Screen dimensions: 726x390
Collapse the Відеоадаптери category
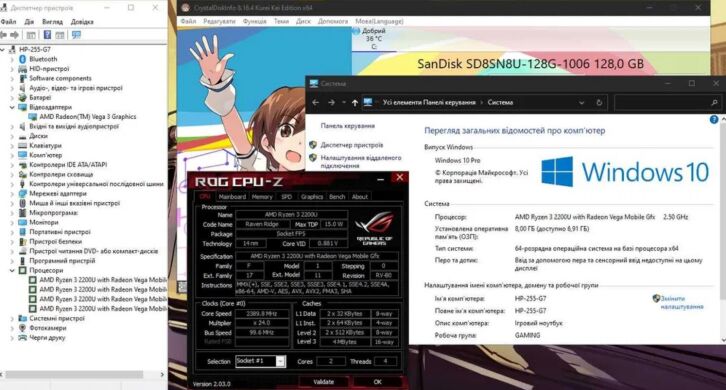[13, 107]
